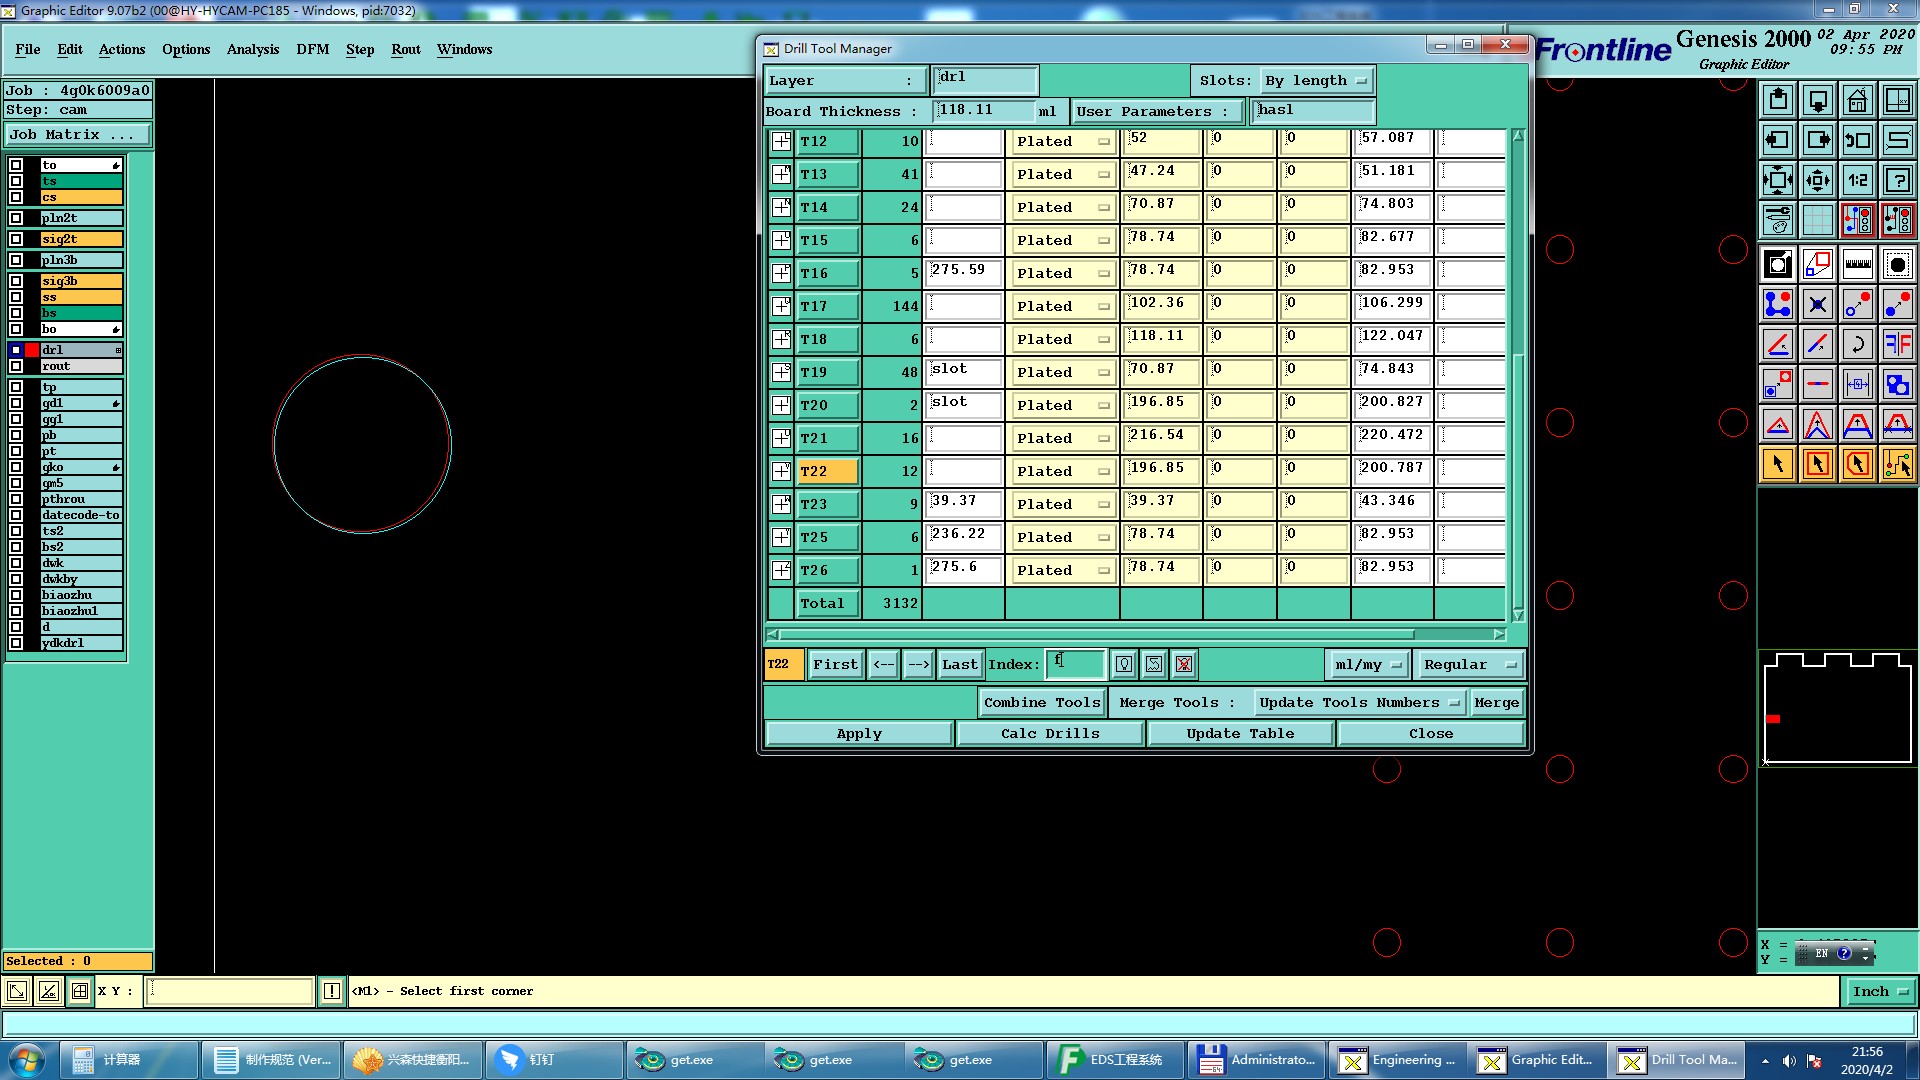
Task: Click the Job Matrix button
Action: click(78, 135)
